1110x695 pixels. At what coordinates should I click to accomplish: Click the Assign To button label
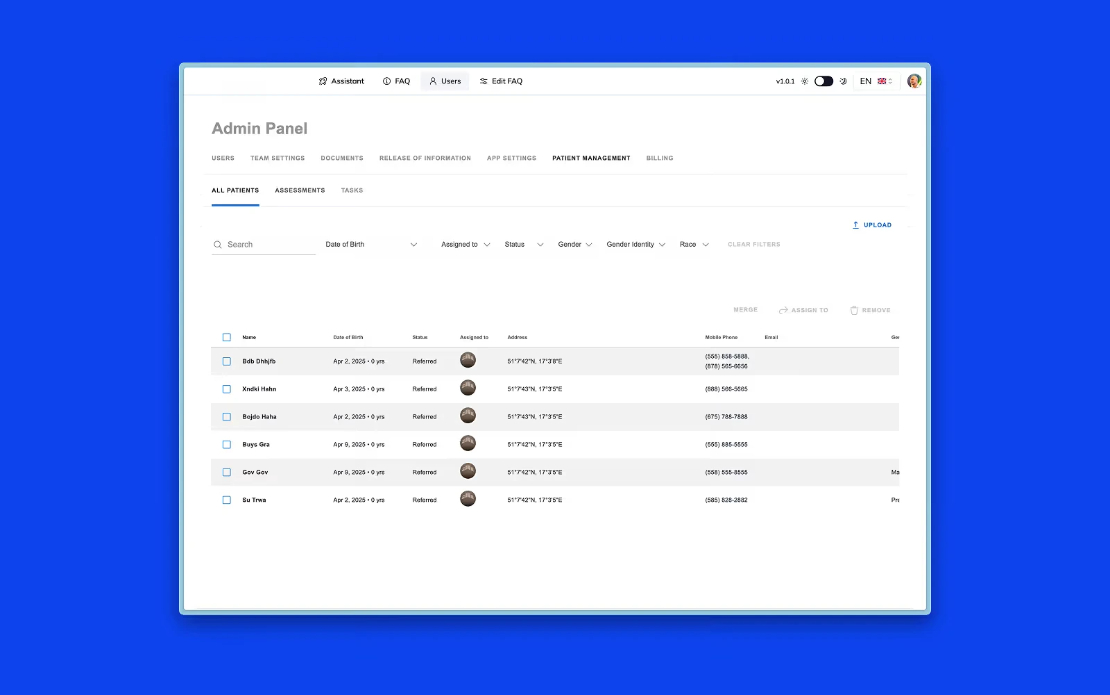pos(809,311)
